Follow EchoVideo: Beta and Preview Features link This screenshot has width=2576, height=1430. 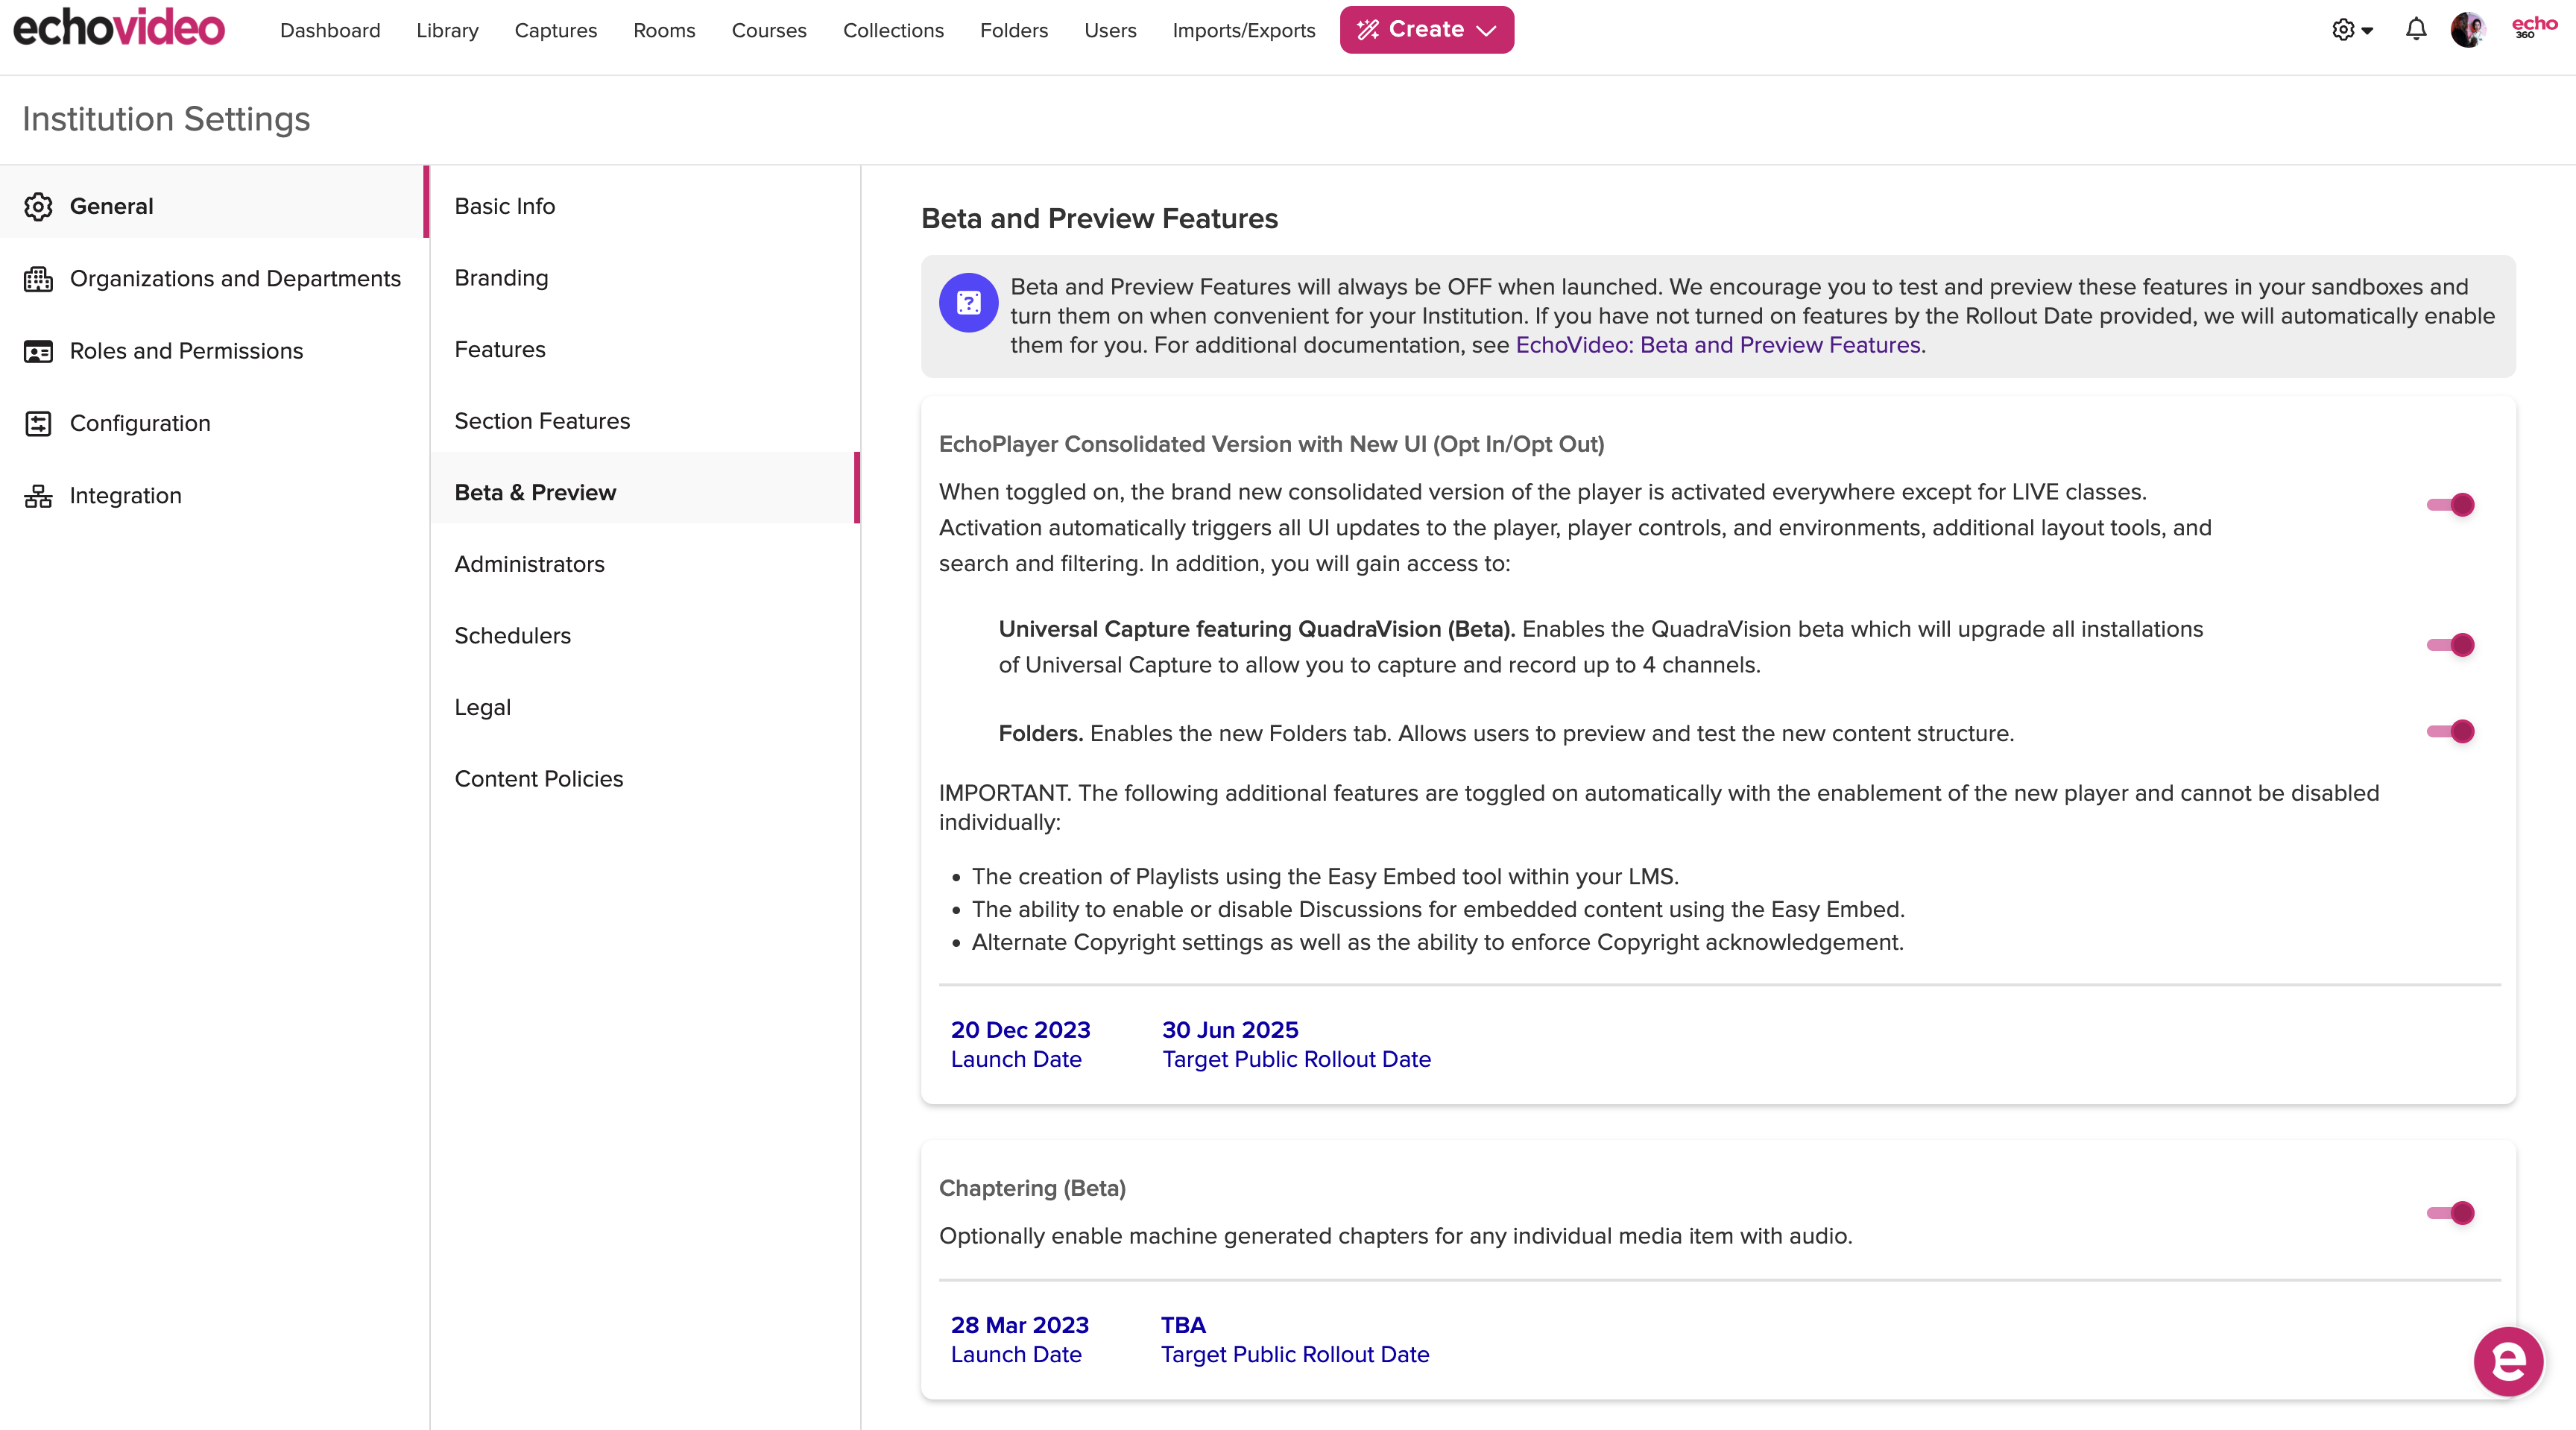[x=1718, y=345]
